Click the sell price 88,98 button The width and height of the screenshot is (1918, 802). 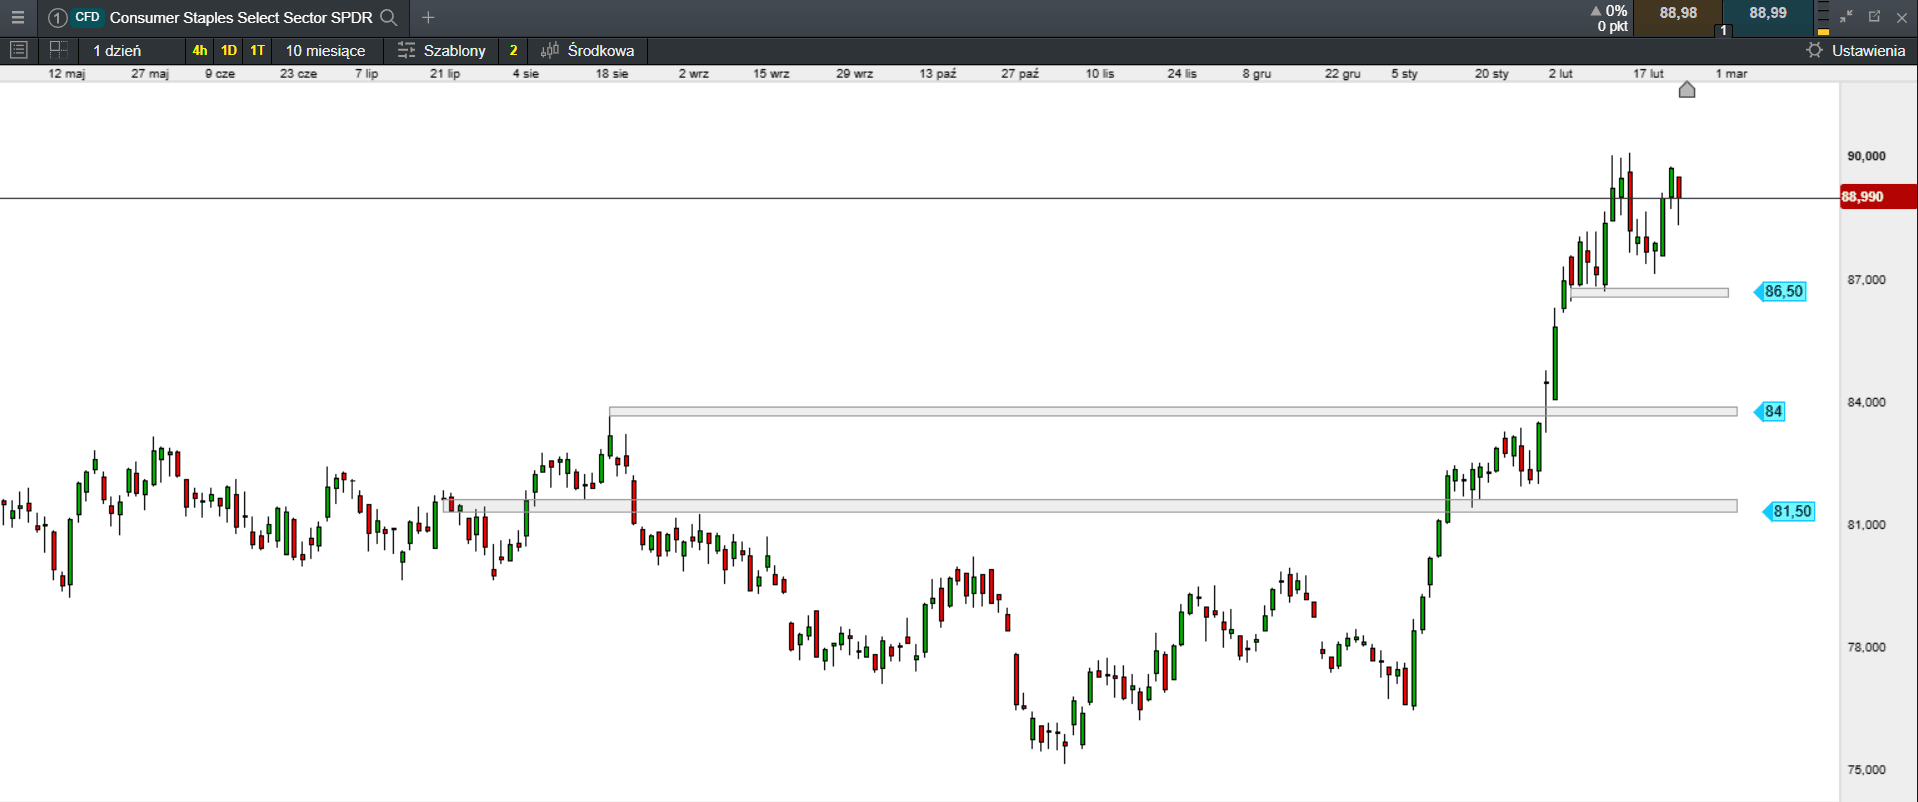[x=1678, y=14]
